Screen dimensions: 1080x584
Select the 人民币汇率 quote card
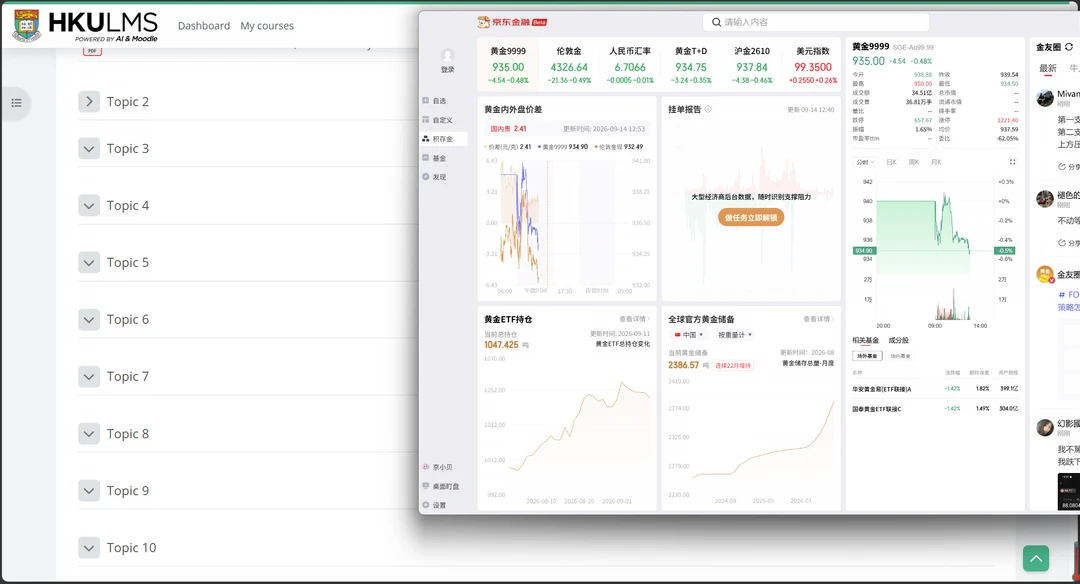coord(630,65)
